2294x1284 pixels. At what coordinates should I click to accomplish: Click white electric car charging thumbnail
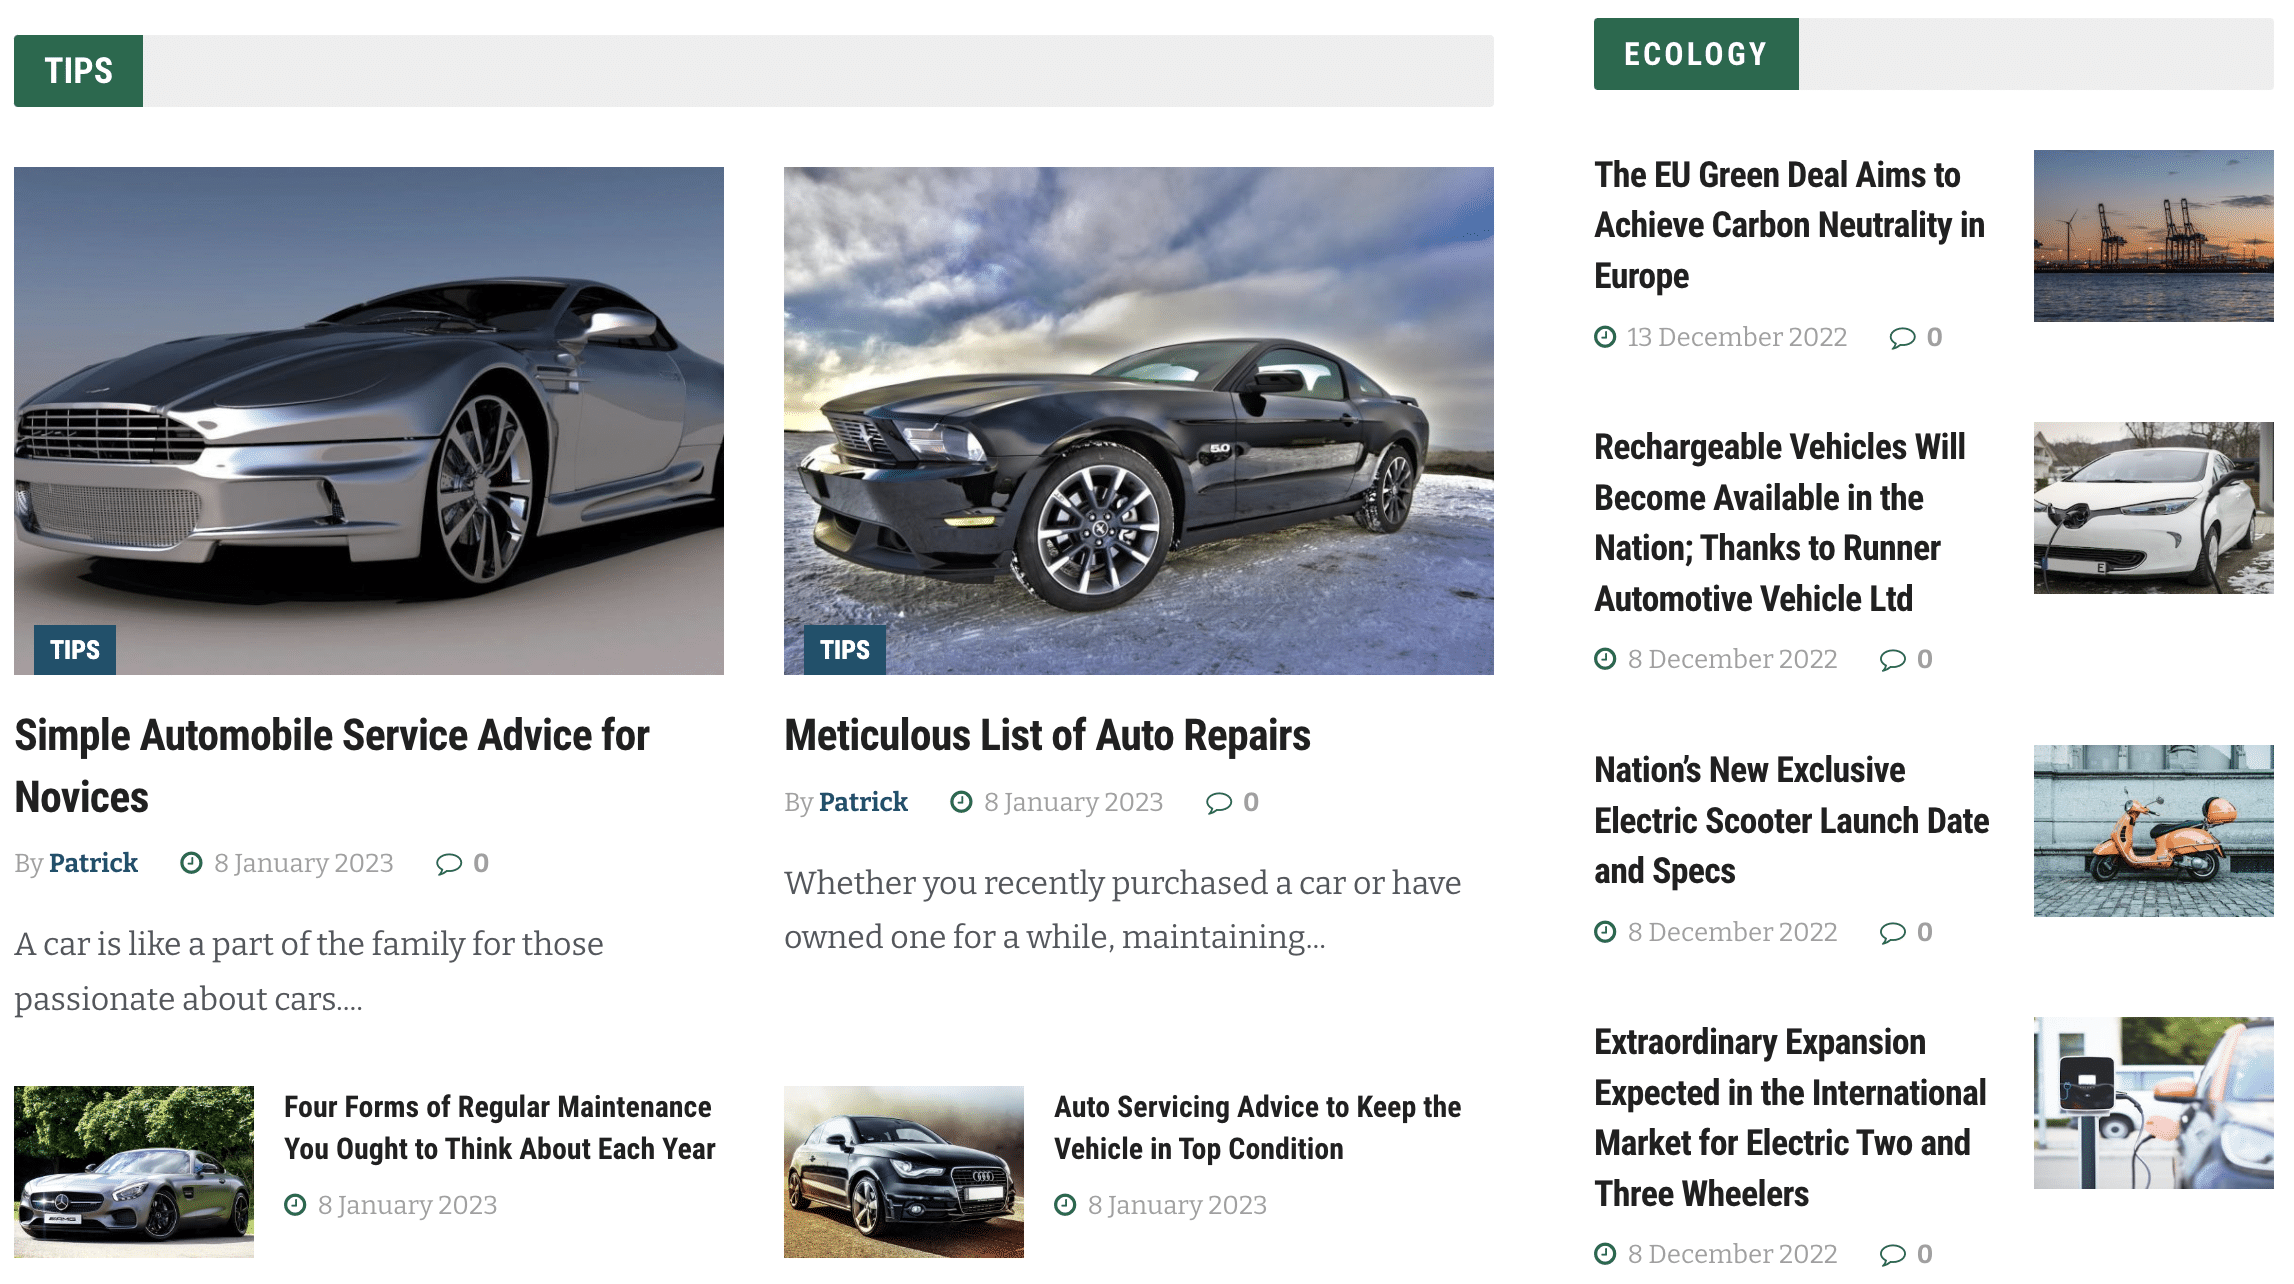pyautogui.click(x=2152, y=508)
